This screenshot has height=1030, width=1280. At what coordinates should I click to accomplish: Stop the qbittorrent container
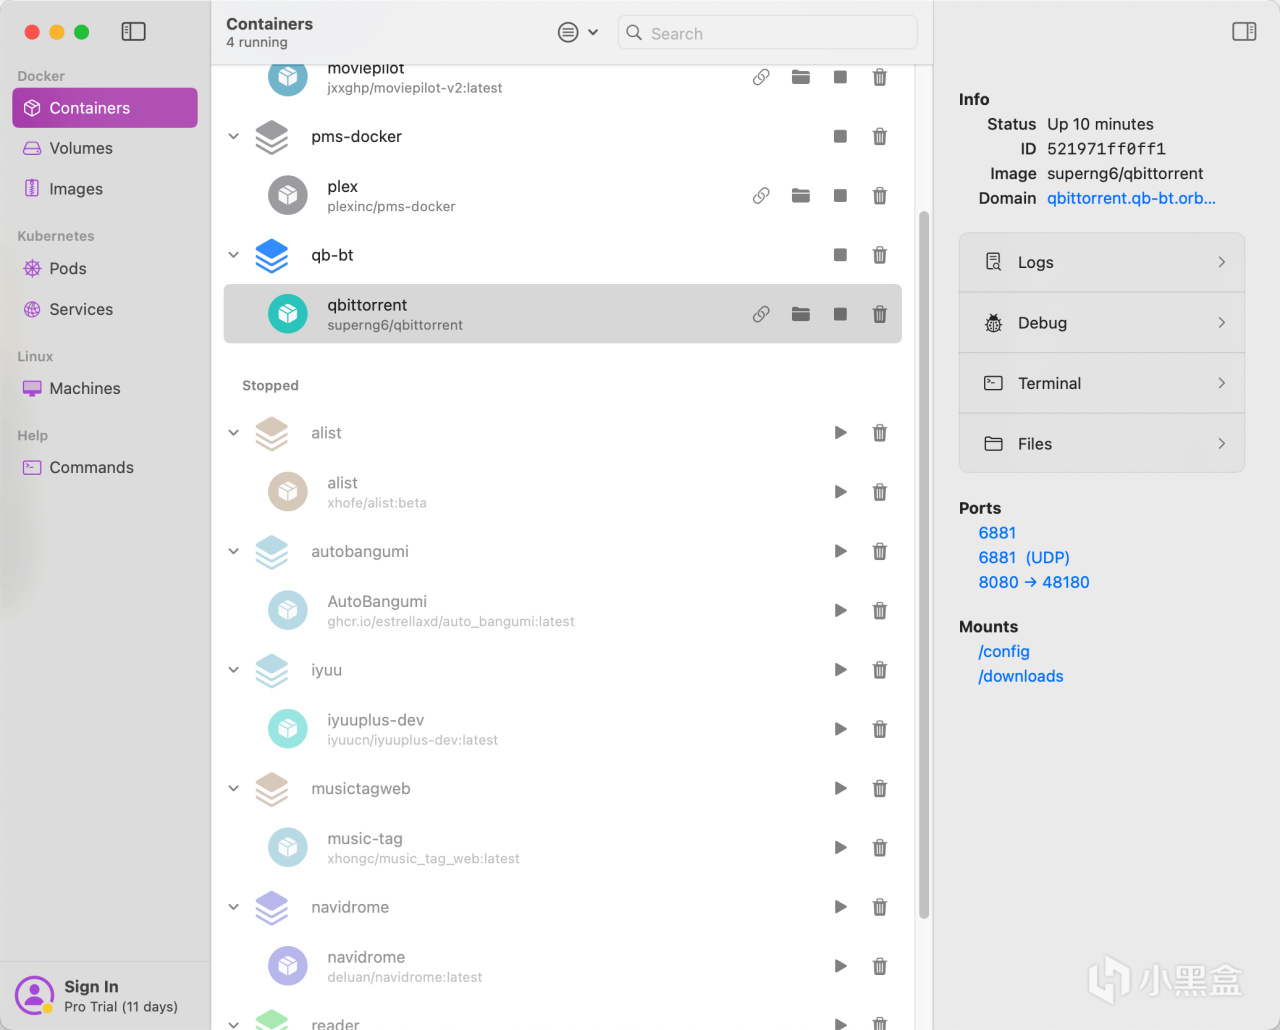pos(840,314)
